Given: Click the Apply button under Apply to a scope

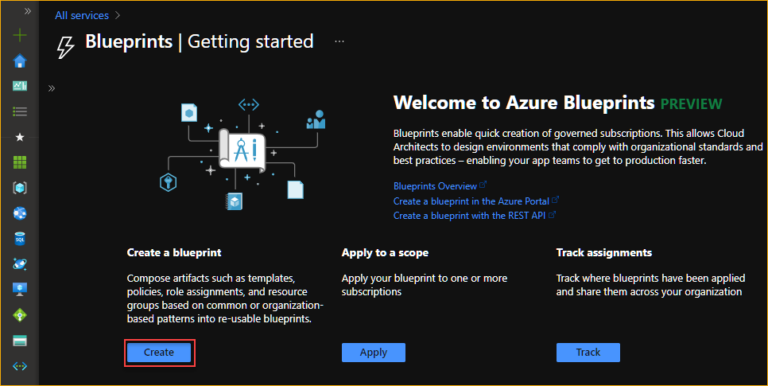Looking at the screenshot, I should pyautogui.click(x=373, y=352).
